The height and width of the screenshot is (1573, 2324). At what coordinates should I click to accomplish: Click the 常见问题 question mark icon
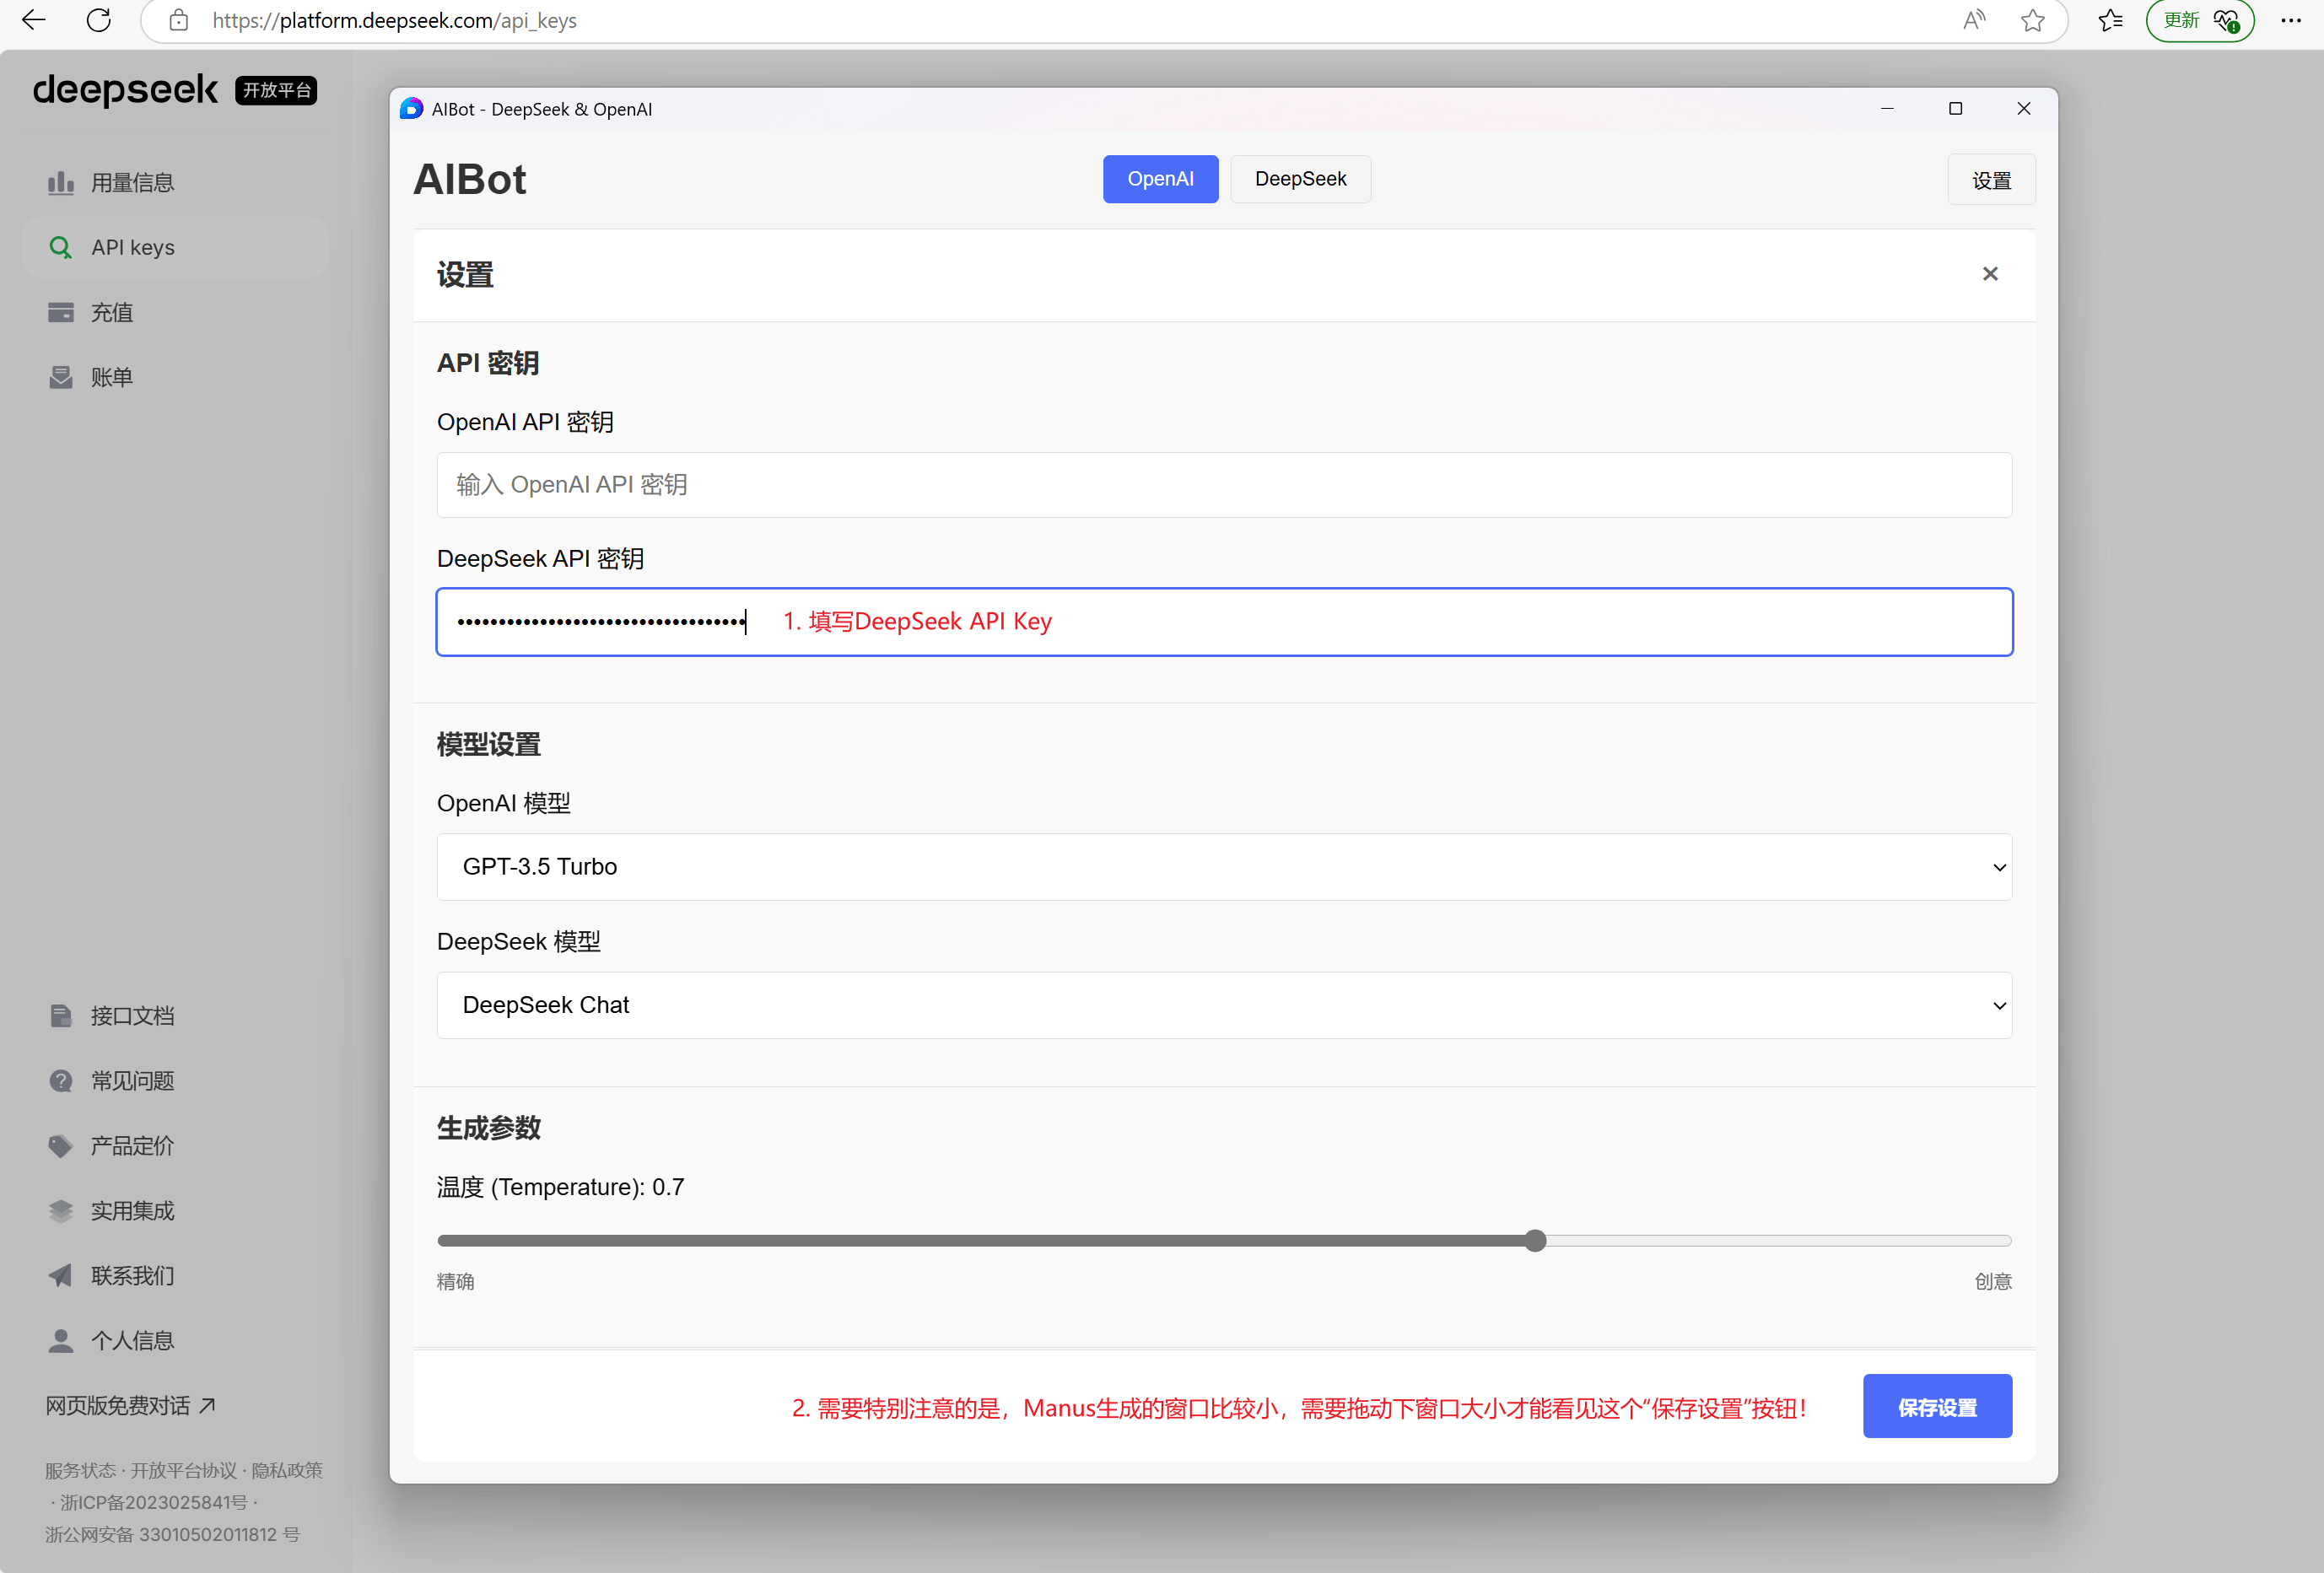(61, 1081)
